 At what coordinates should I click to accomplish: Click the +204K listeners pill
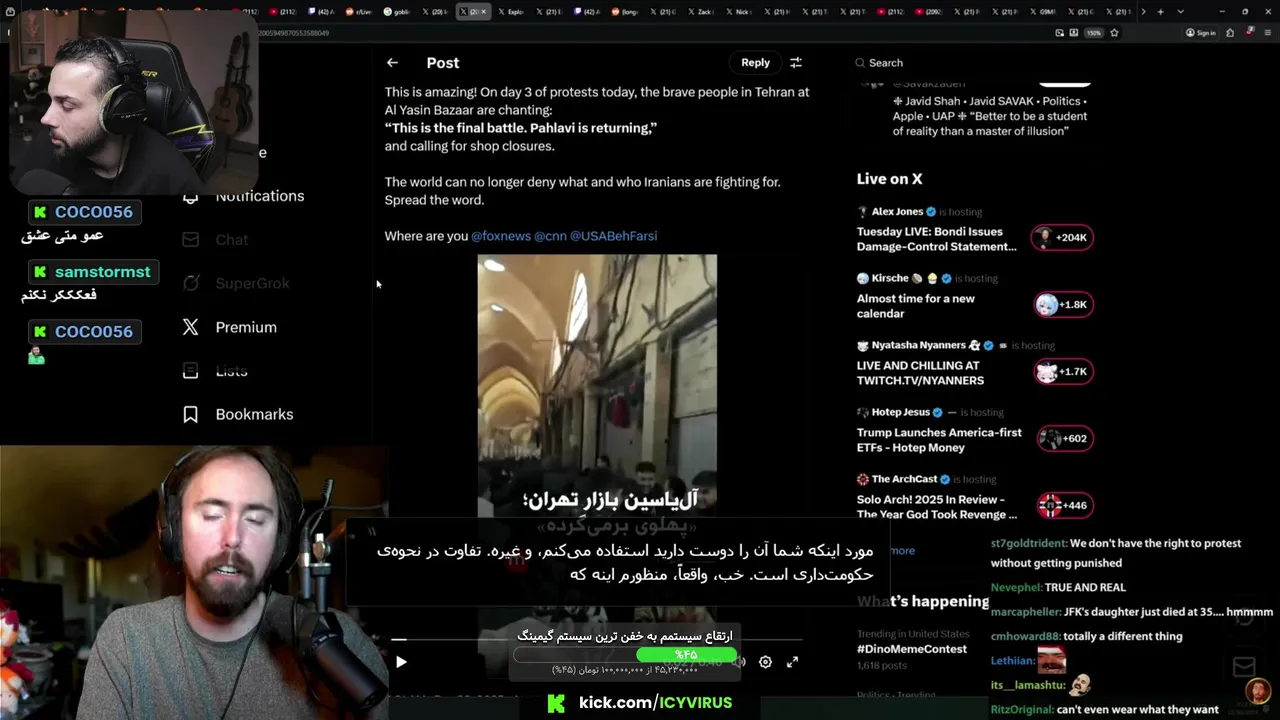tap(1062, 237)
